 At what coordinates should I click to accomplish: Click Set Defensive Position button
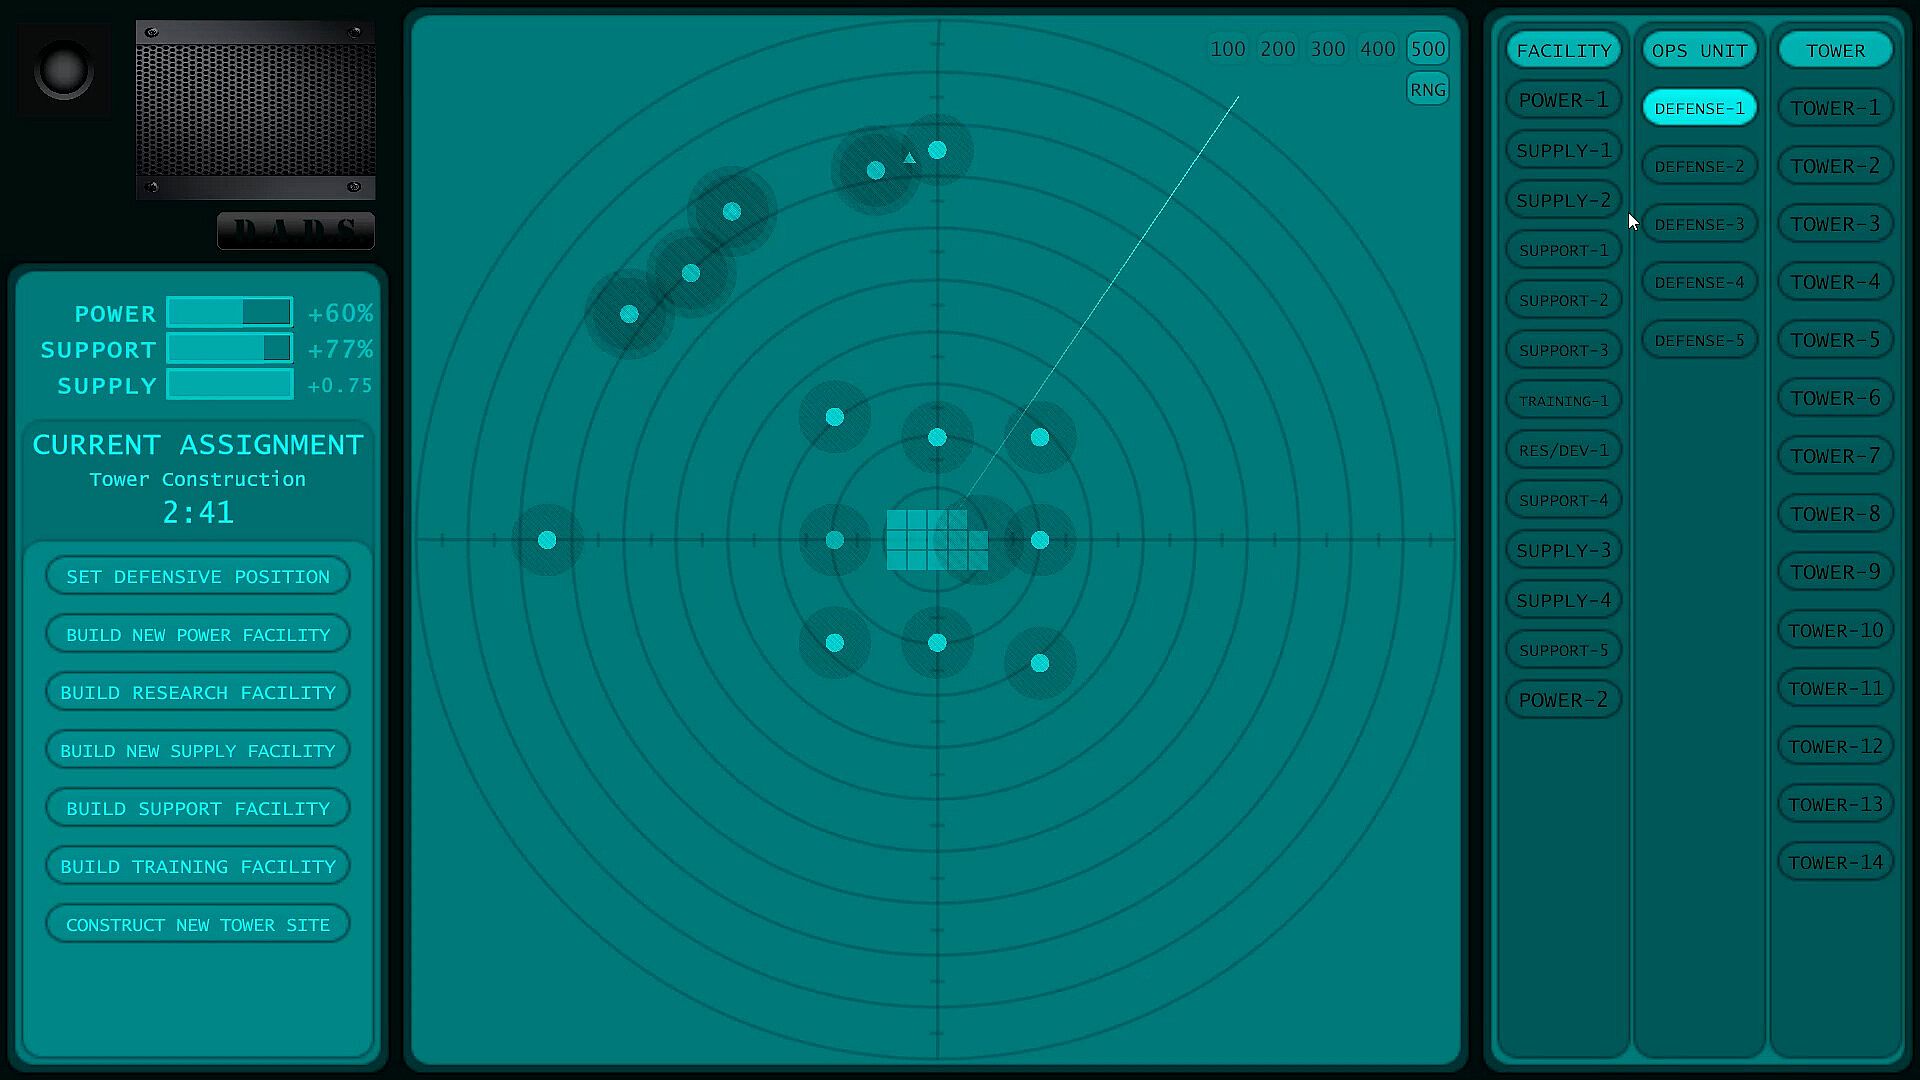coord(198,577)
